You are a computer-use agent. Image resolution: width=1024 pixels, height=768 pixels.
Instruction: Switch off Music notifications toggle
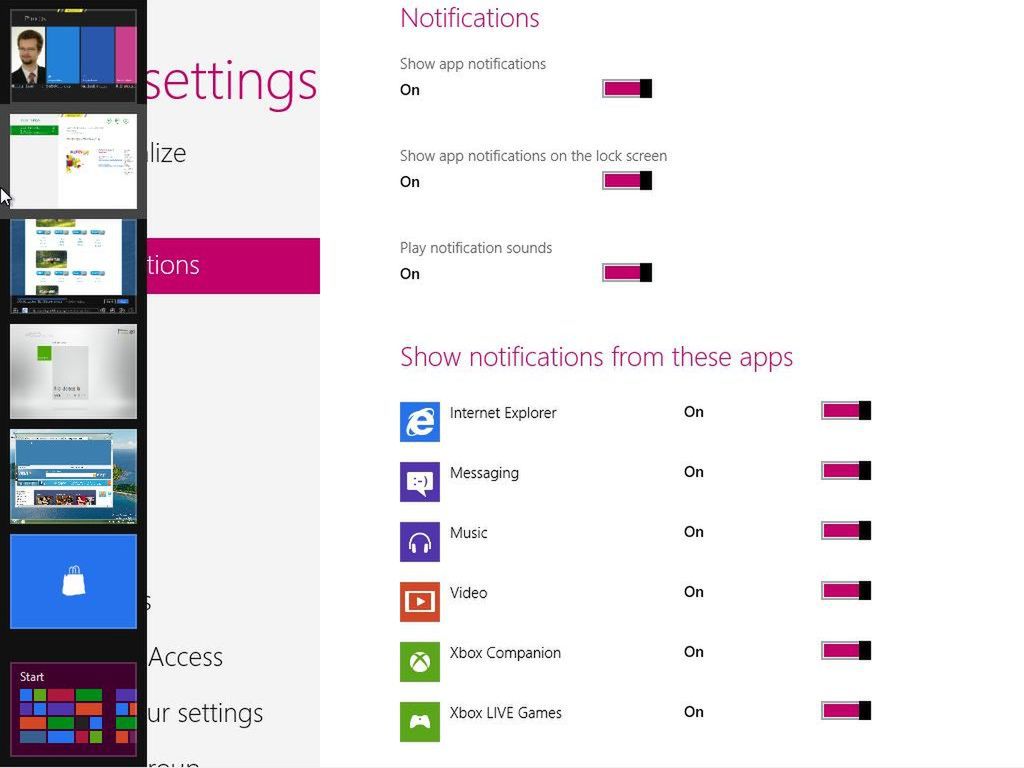click(x=846, y=531)
